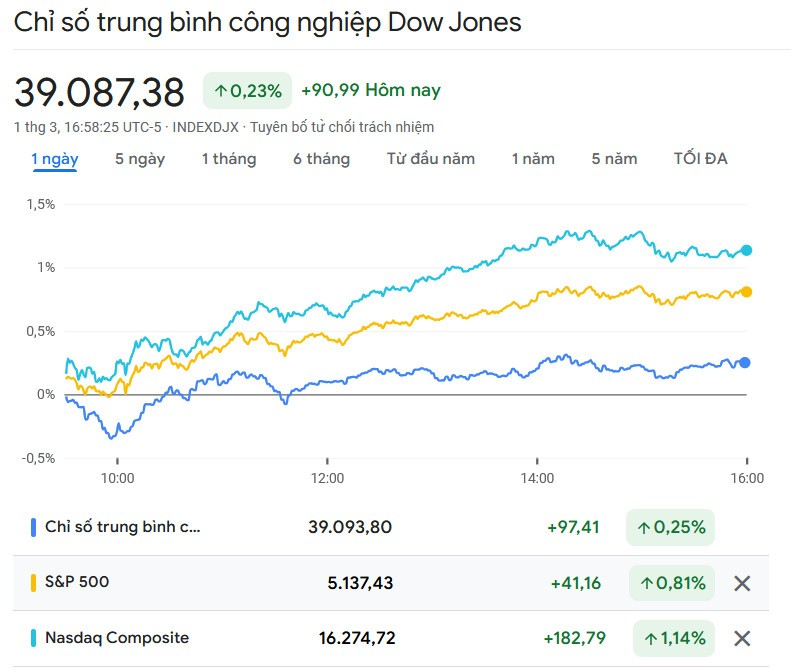Select the 1 ngày time range tab
This screenshot has width=791, height=668.
click(x=55, y=159)
